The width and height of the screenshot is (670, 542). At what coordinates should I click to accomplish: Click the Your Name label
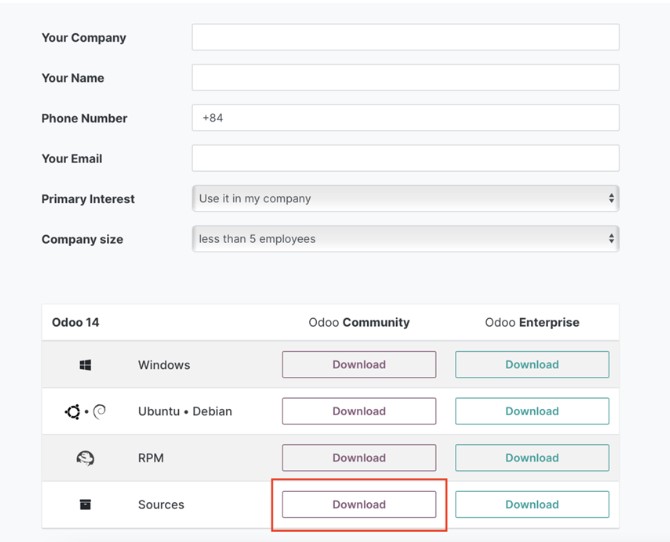[x=73, y=78]
